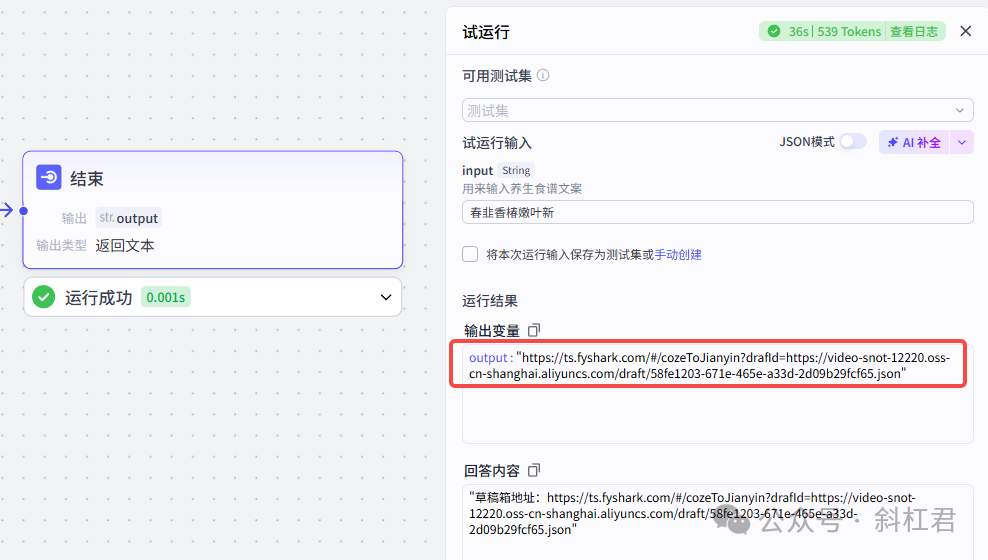
Task: Click the 结束 node icon
Action: (49, 178)
